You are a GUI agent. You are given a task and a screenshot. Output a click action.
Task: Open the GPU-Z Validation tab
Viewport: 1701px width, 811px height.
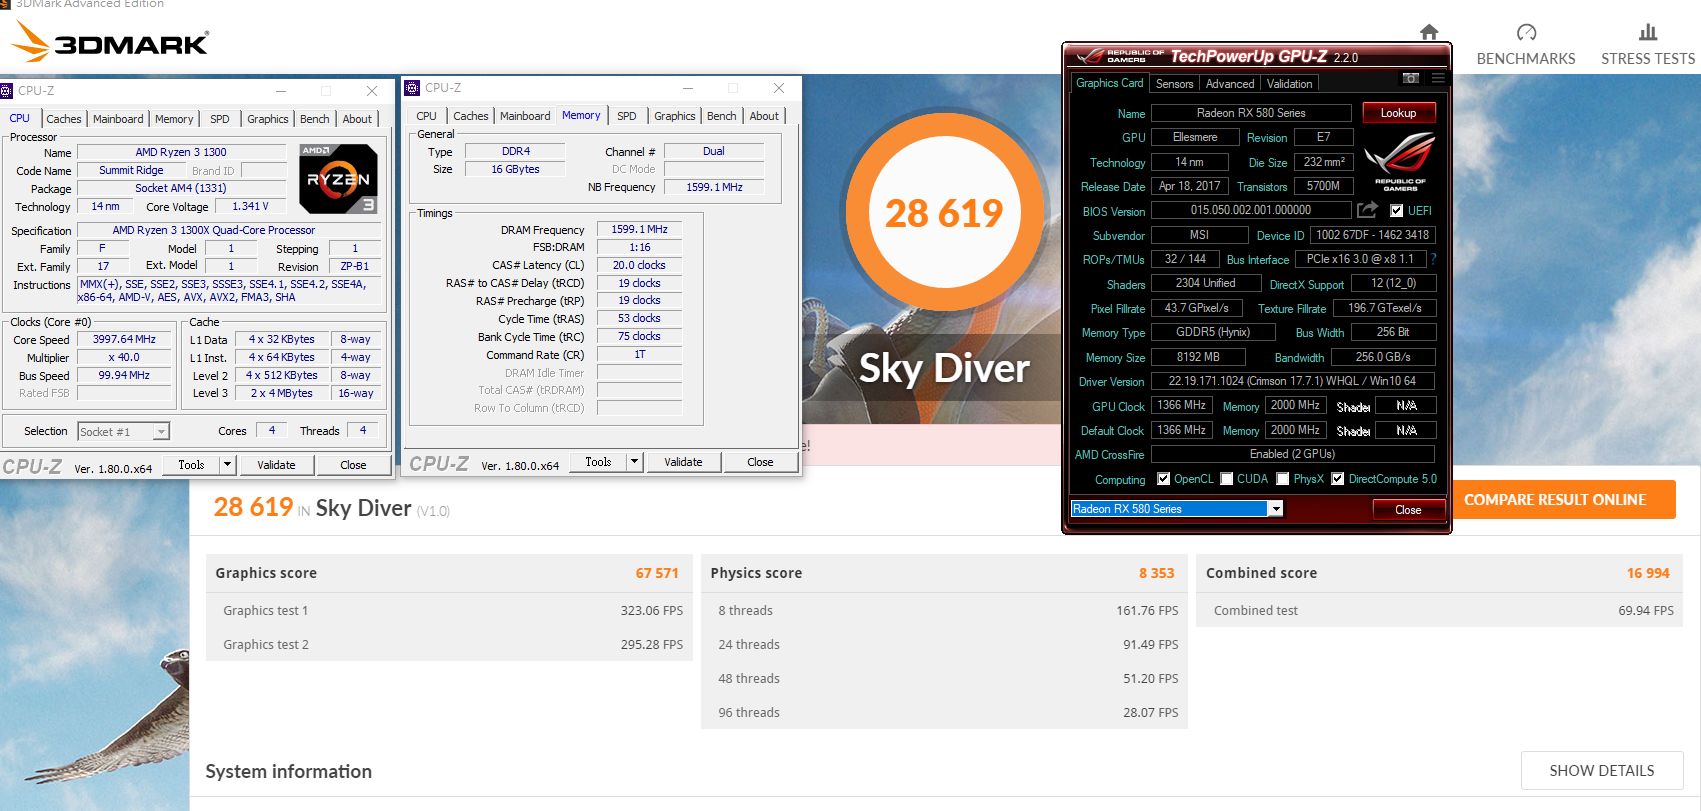click(1290, 84)
